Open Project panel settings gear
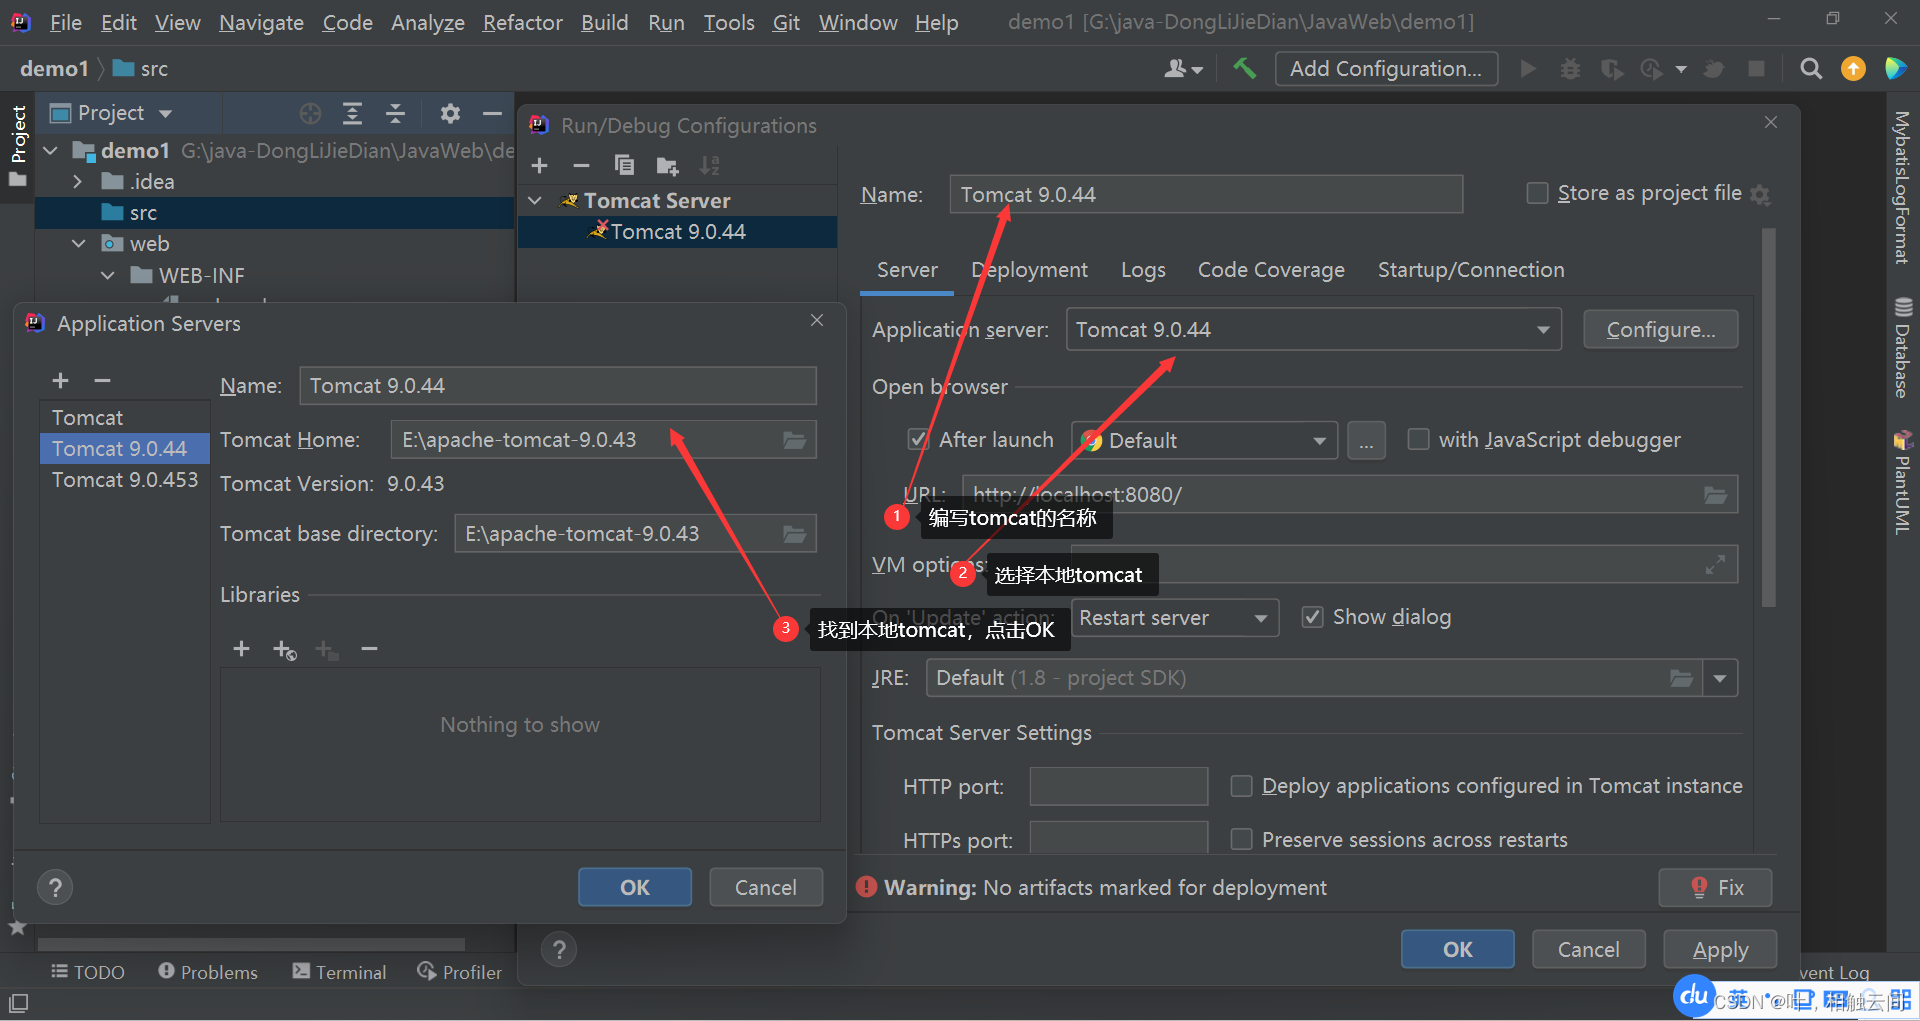This screenshot has width=1920, height=1021. point(450,113)
